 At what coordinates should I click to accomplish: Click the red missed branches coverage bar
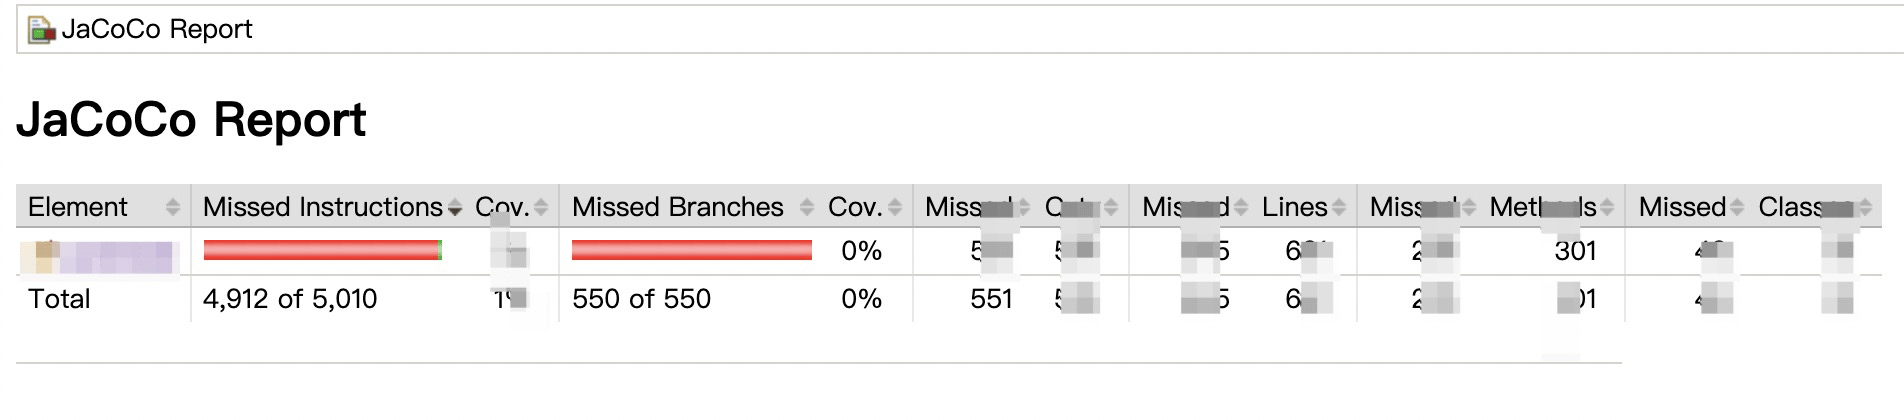click(691, 250)
